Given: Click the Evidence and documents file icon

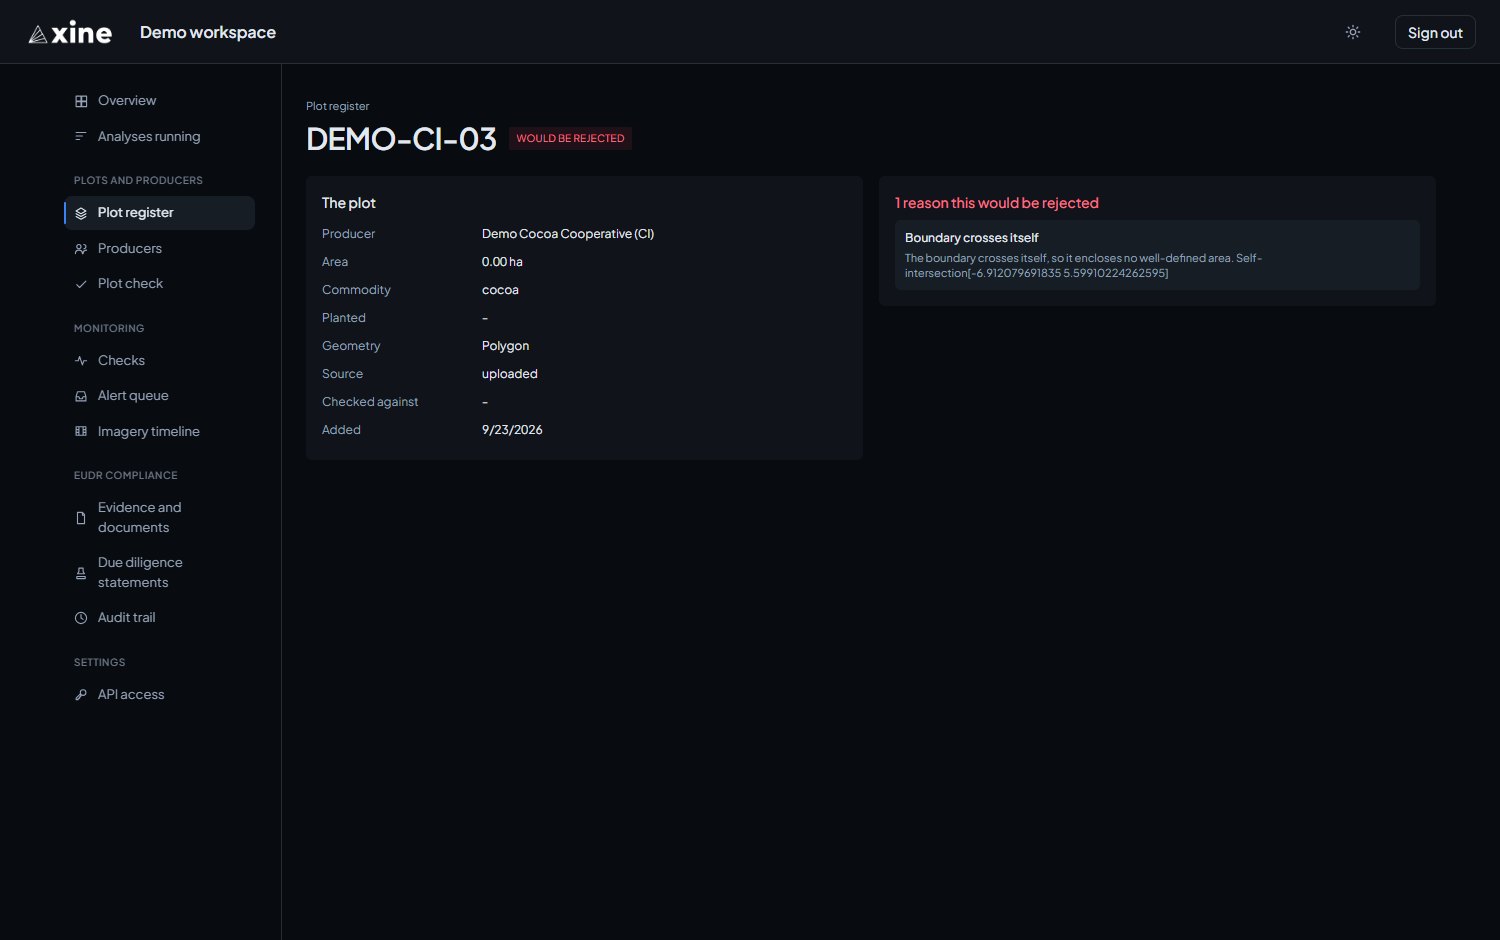Looking at the screenshot, I should (81, 518).
